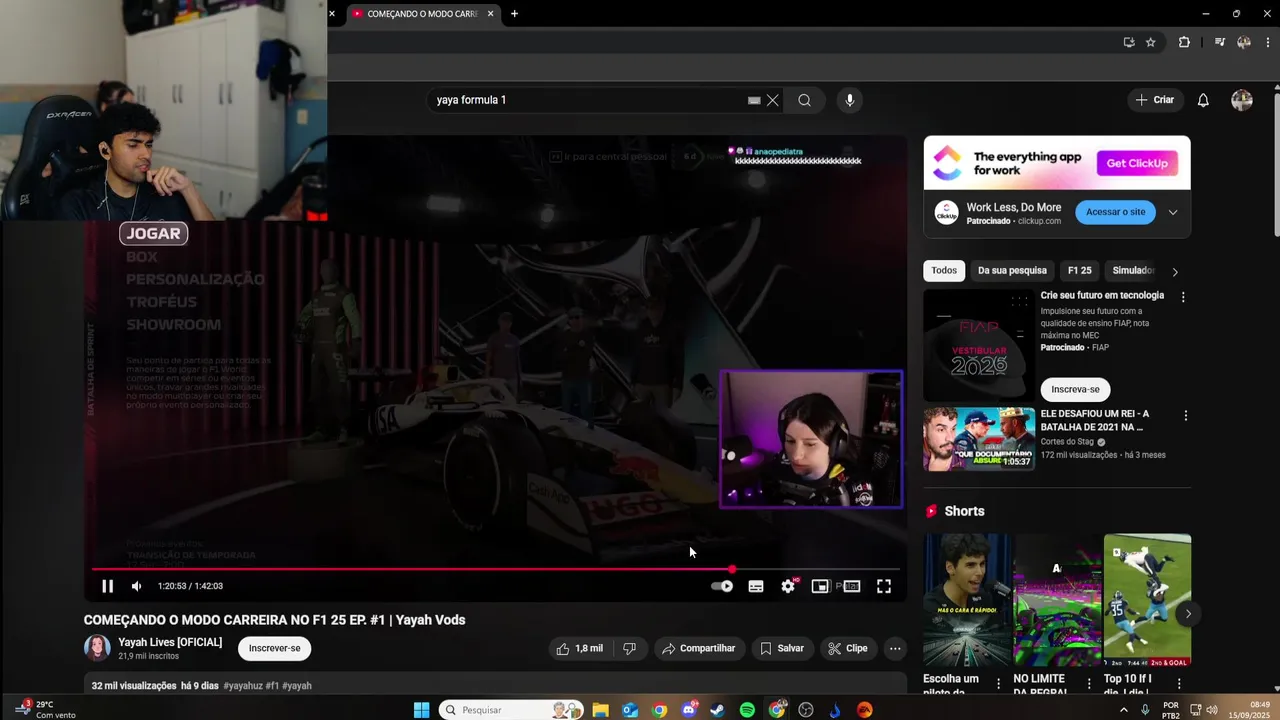The image size is (1280, 720).
Task: Open YouTube notifications bell
Action: click(x=1203, y=100)
